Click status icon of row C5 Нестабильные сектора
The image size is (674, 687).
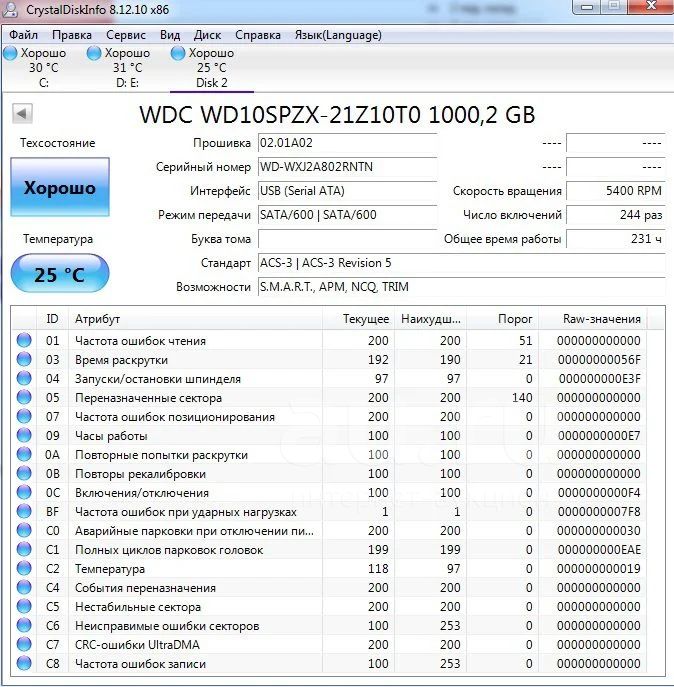pyautogui.click(x=24, y=606)
